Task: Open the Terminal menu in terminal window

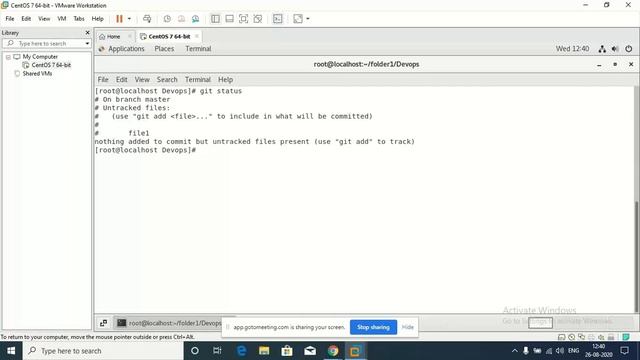Action: tap(198, 80)
